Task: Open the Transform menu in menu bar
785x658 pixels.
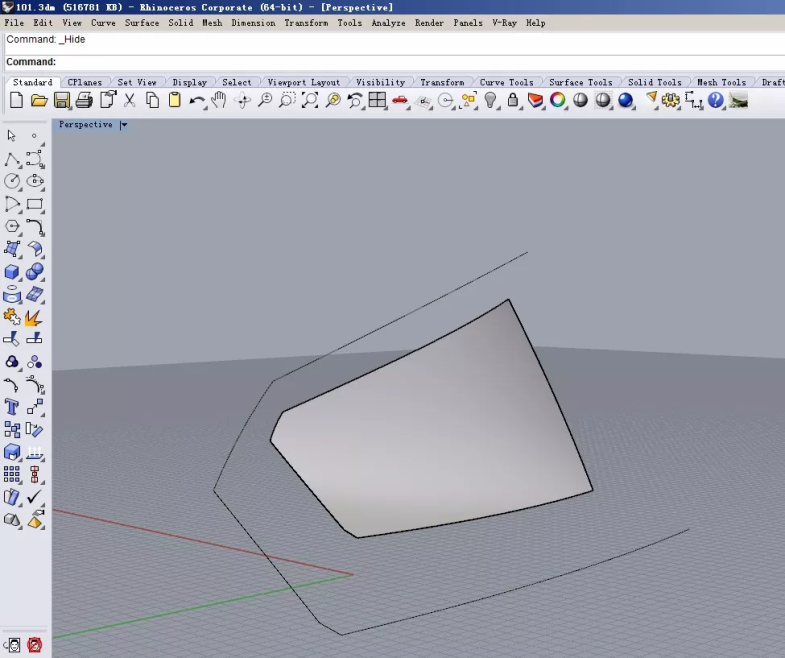Action: [x=306, y=22]
